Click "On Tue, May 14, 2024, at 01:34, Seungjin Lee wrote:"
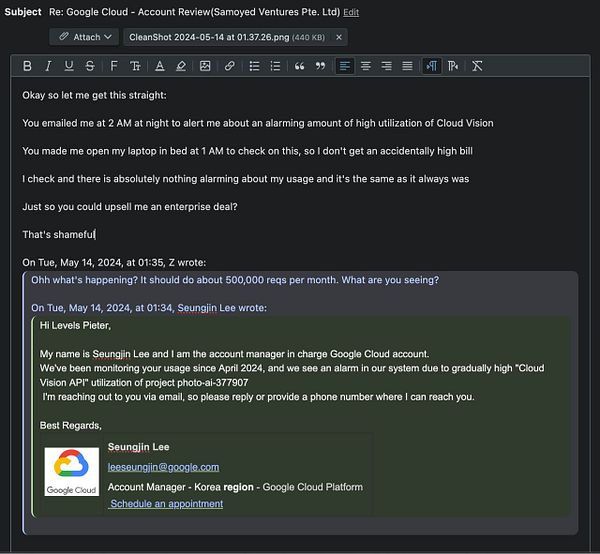Viewport: 600px width, 554px height. (149, 308)
